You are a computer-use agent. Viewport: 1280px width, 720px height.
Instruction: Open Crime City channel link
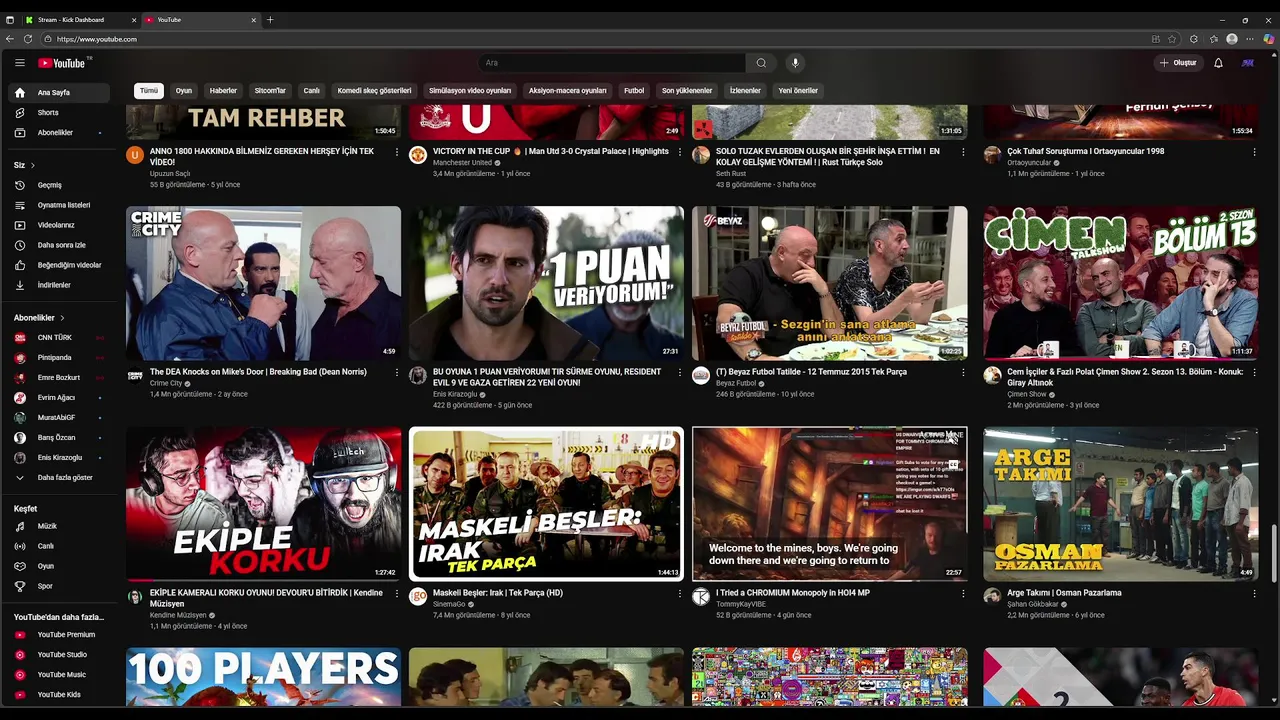166,383
